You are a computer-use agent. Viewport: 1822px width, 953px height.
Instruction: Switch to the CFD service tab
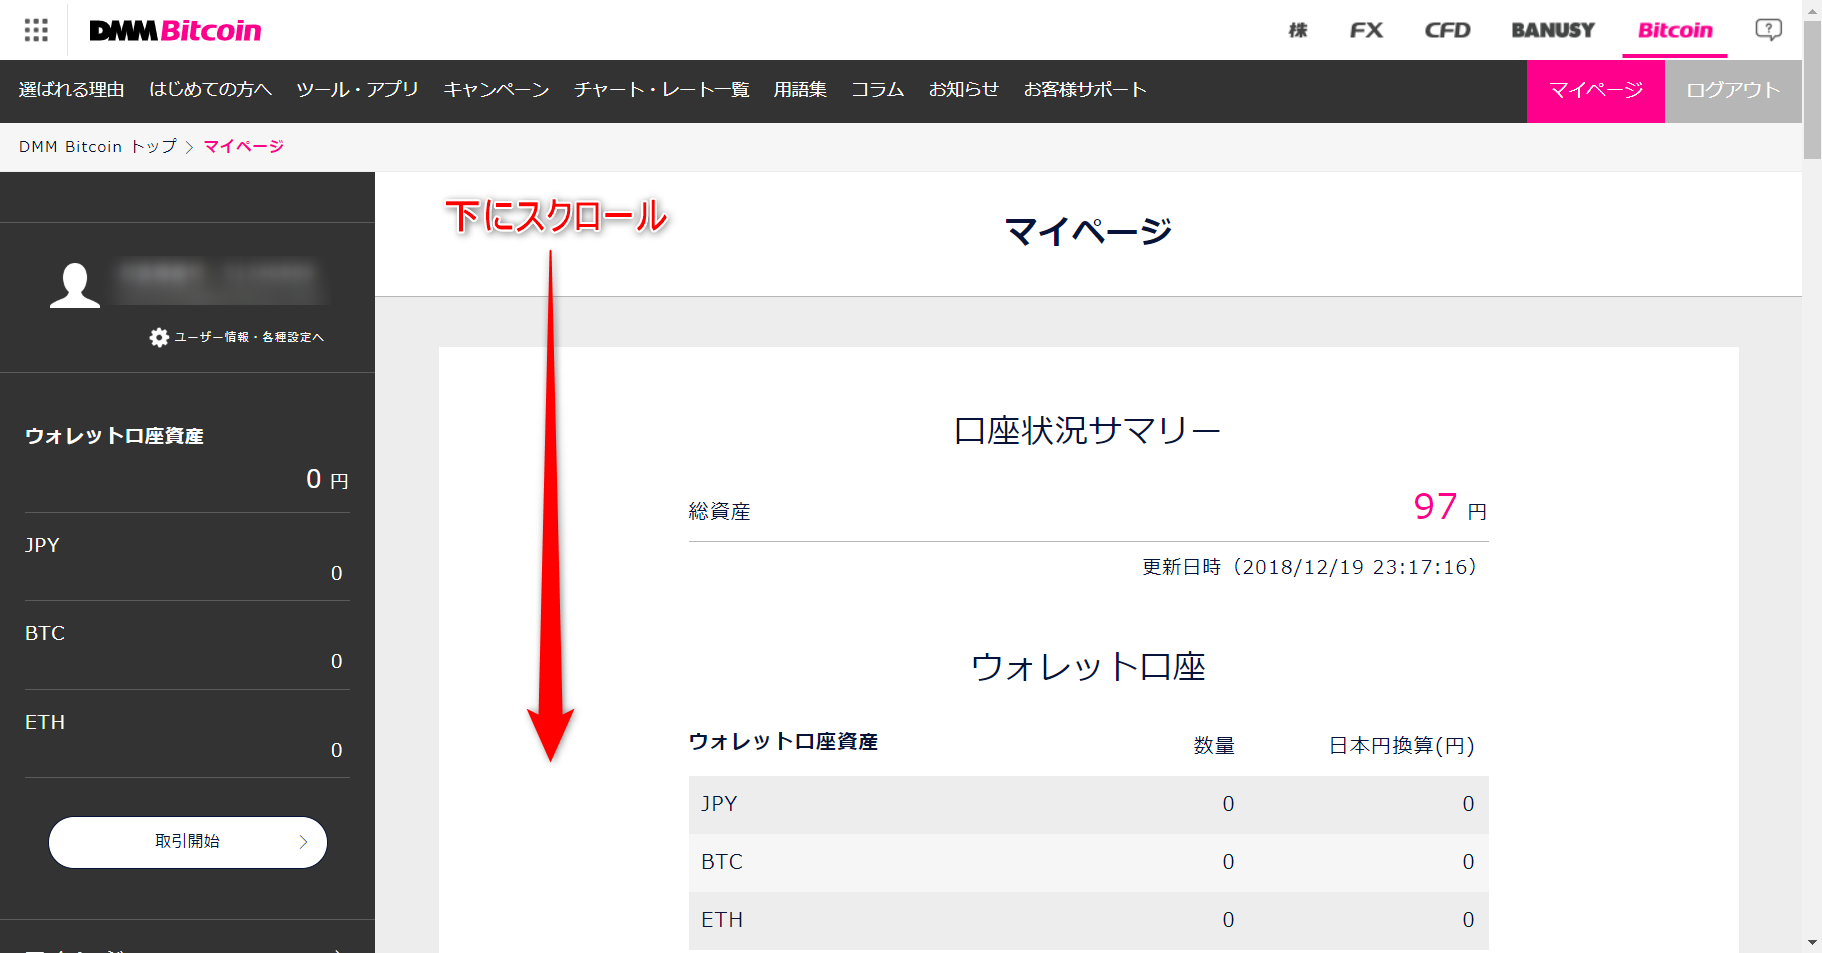coord(1447,30)
